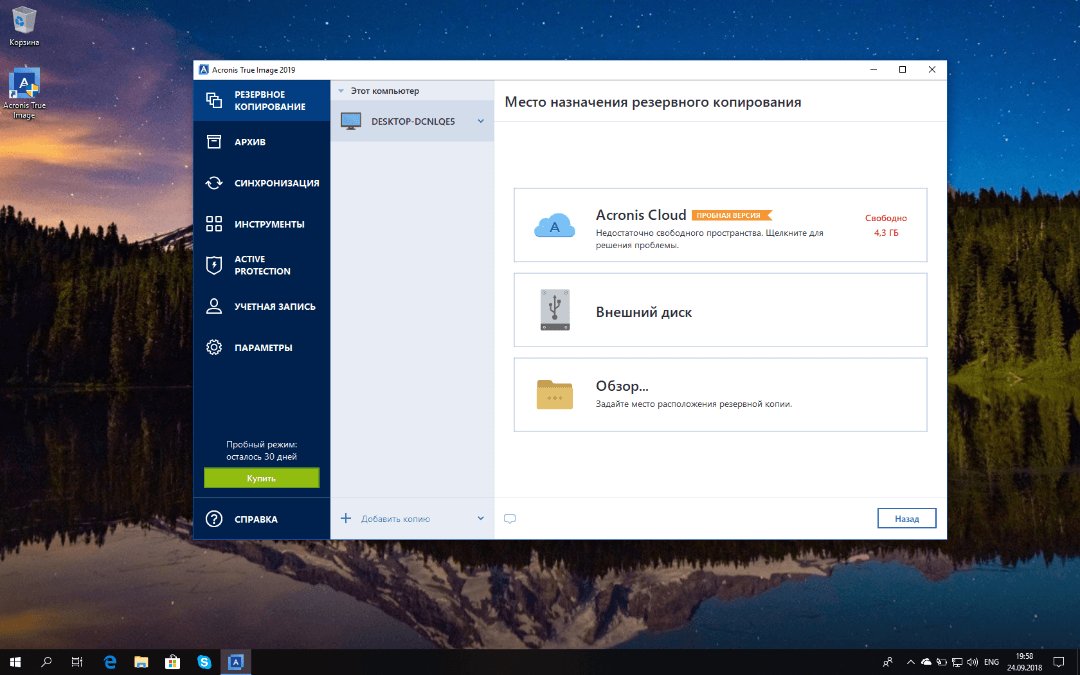Click the yellow browse folder icon

(x=554, y=395)
